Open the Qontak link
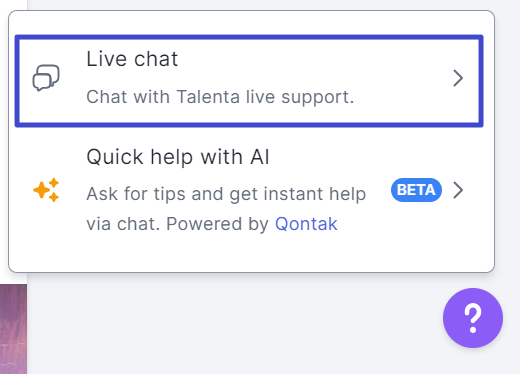The width and height of the screenshot is (520, 374). coord(306,224)
